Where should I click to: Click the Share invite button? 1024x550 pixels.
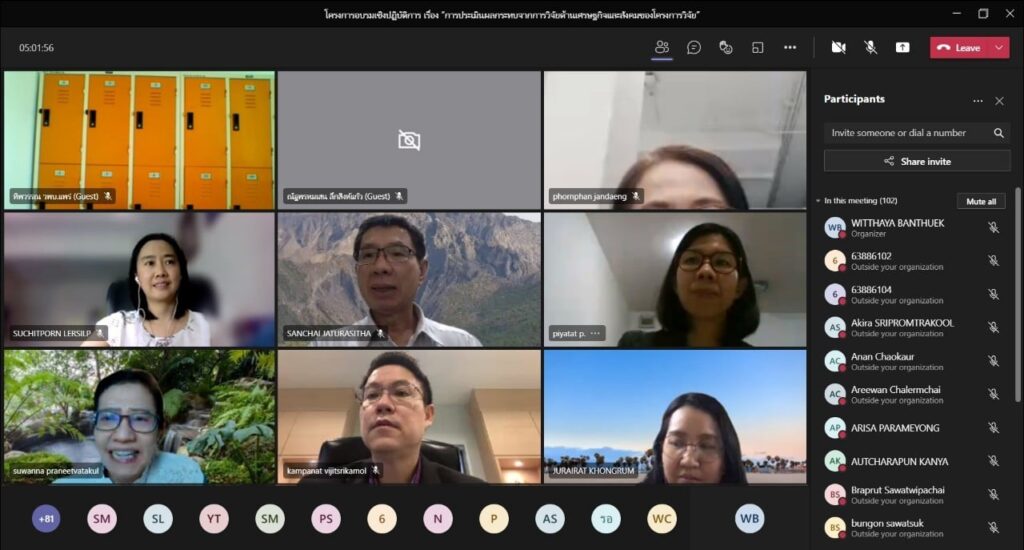[917, 161]
